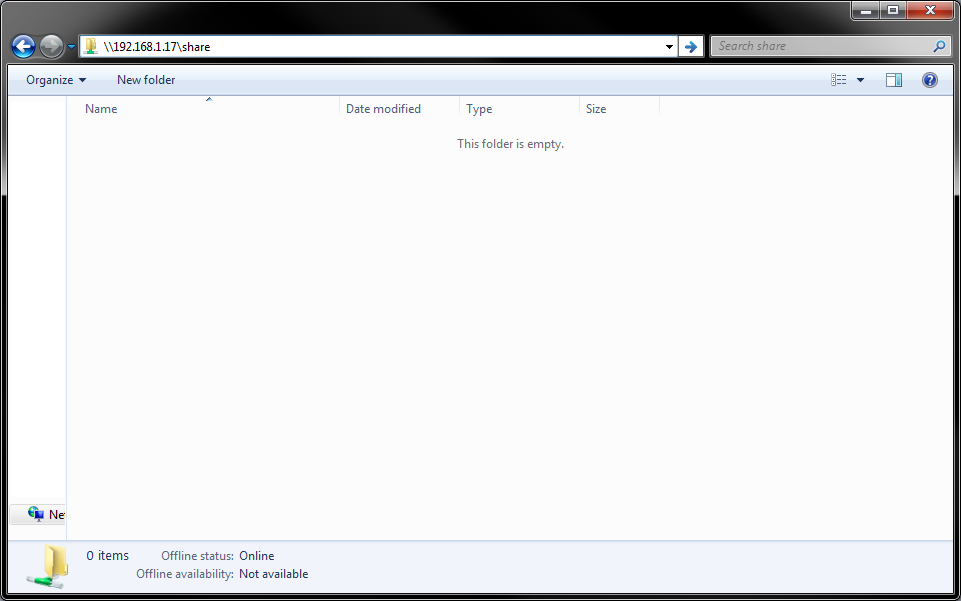
Task: Toggle the preview pane
Action: coord(894,80)
